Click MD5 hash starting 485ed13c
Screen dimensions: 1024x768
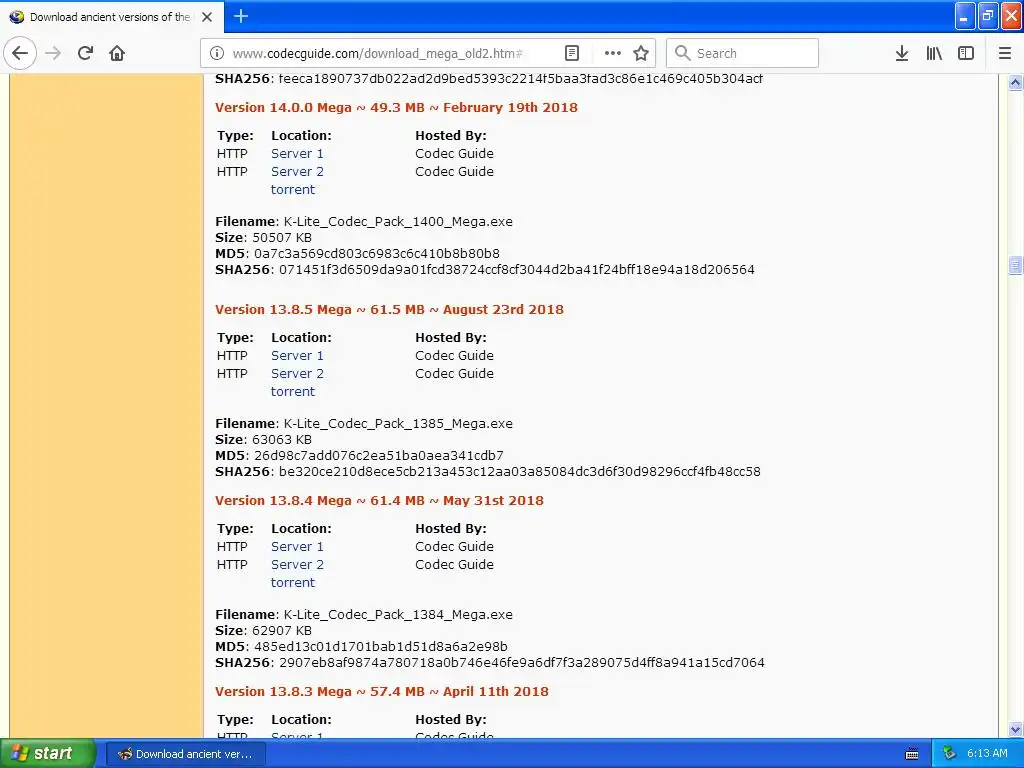tap(381, 647)
